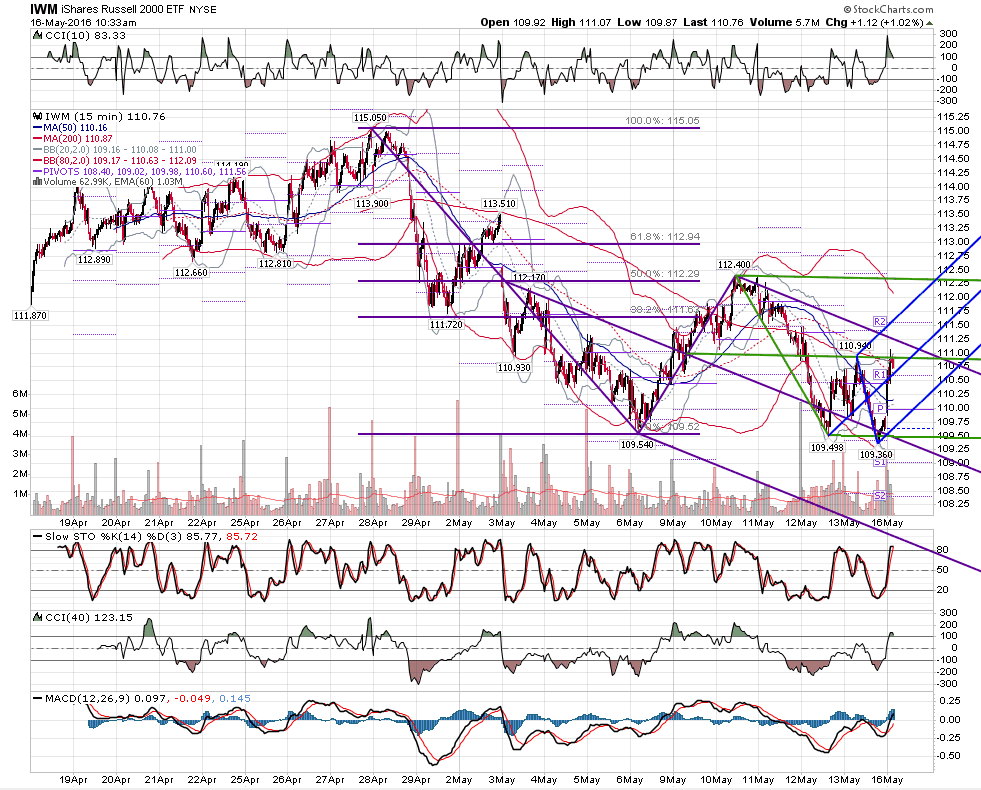
Task: Click the 109.540 low price label
Action: tap(636, 445)
